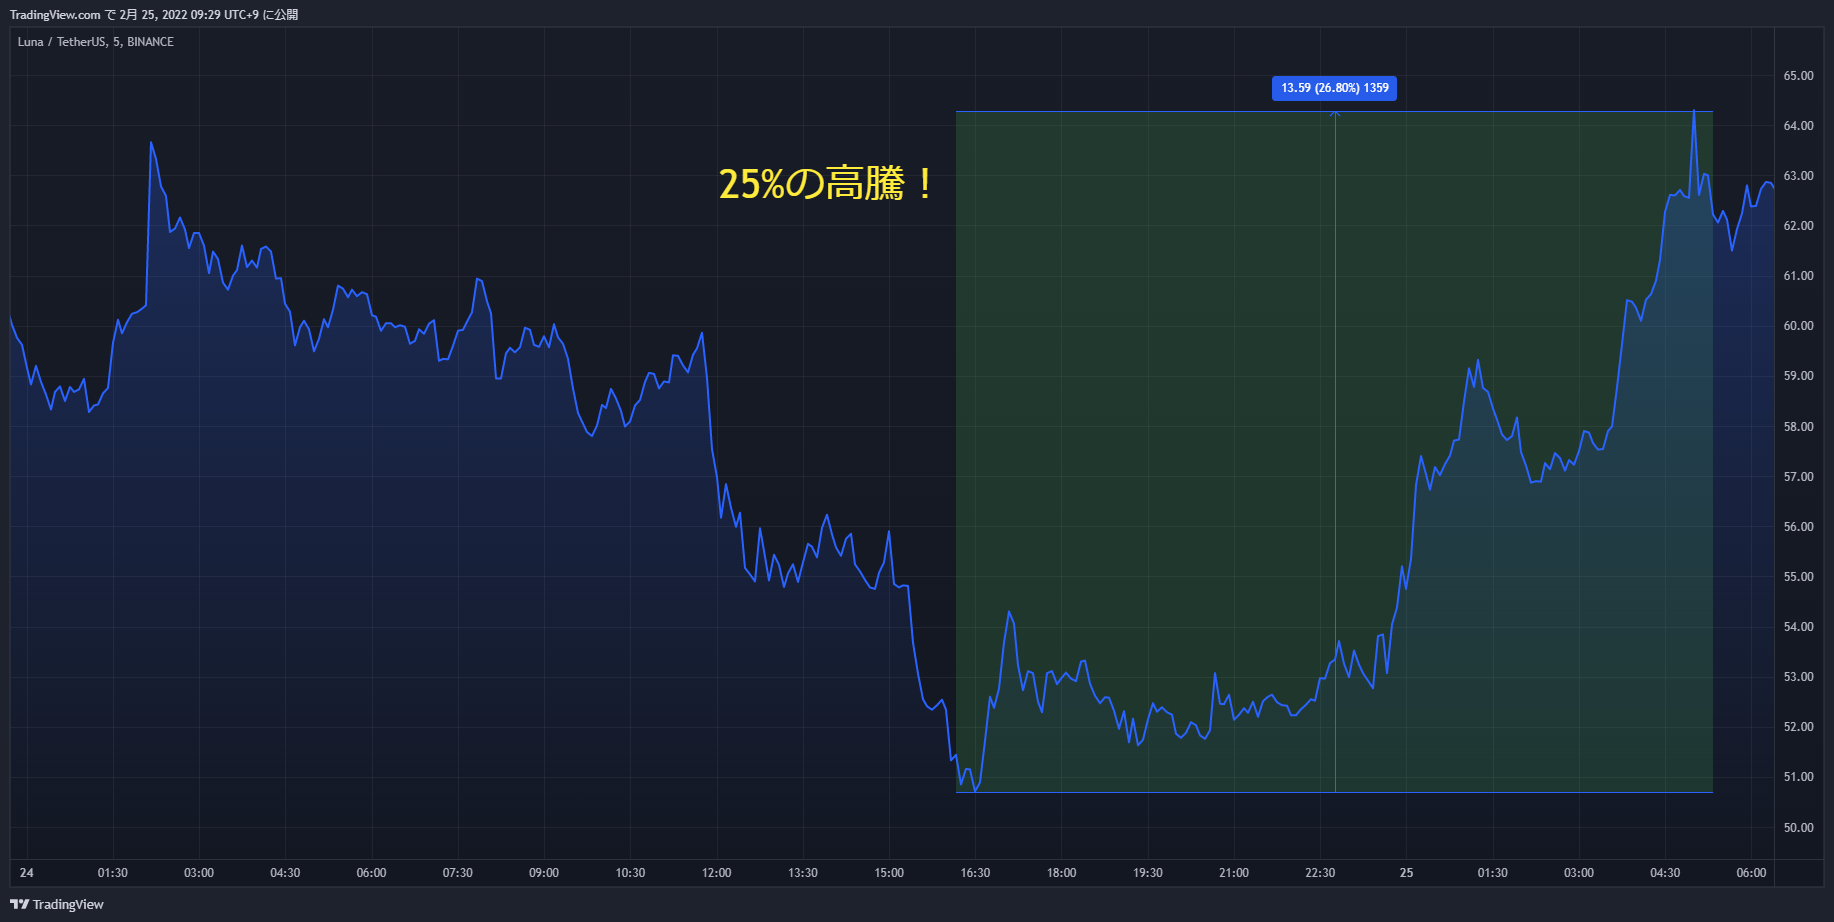The image size is (1834, 922).
Task: Click the first 04:30 time label after 24
Action: (285, 873)
